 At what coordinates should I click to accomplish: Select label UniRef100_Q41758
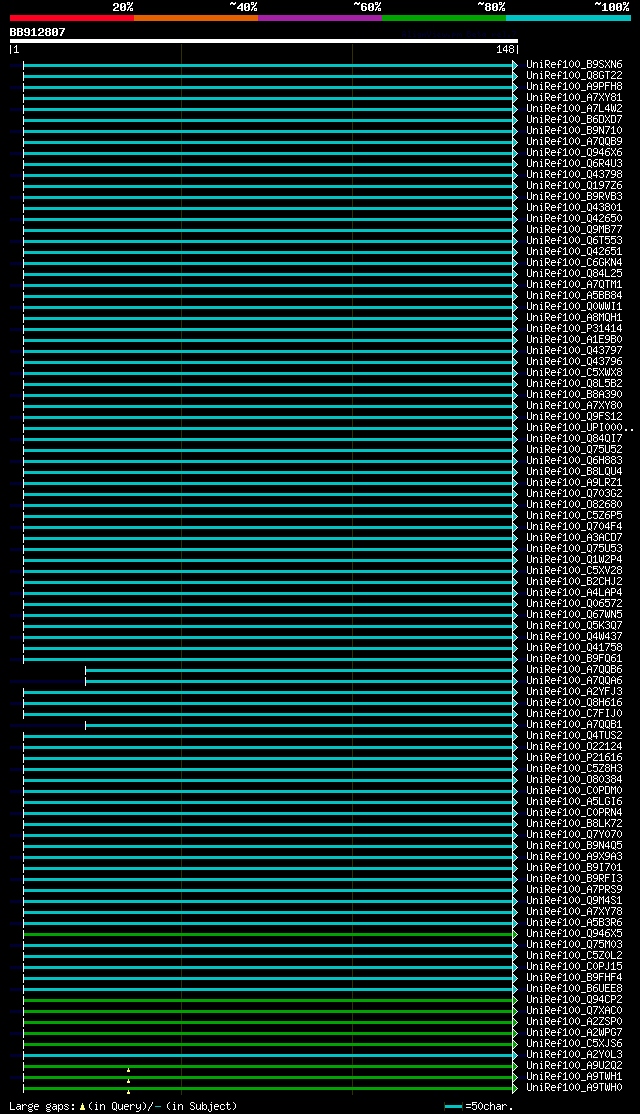574,648
